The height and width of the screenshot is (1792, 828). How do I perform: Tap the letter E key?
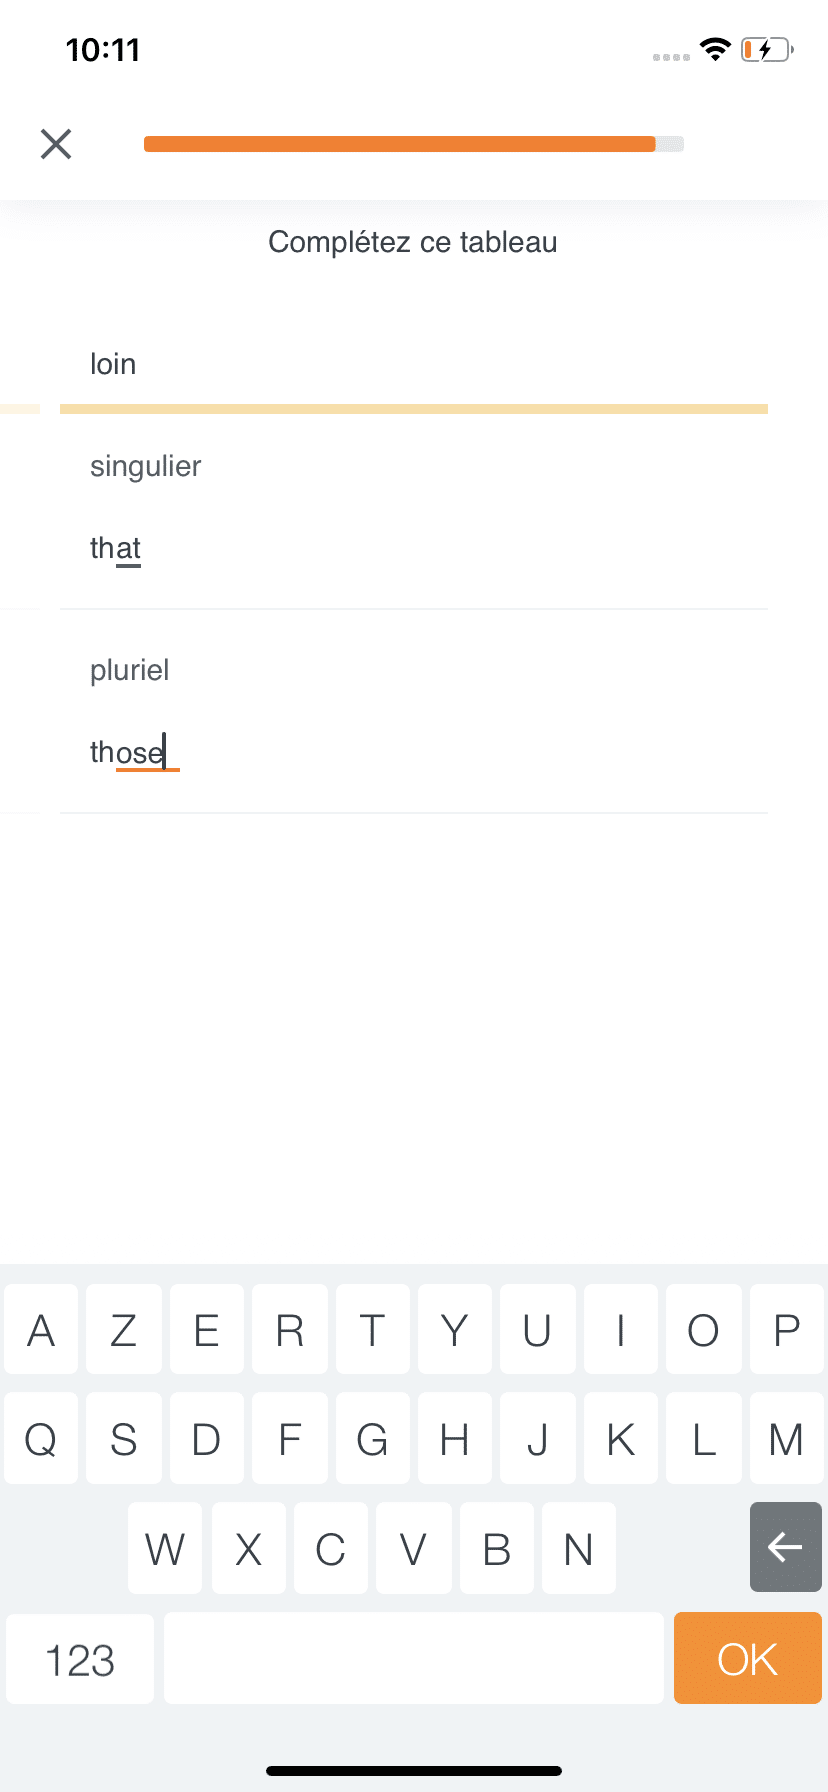pyautogui.click(x=207, y=1329)
